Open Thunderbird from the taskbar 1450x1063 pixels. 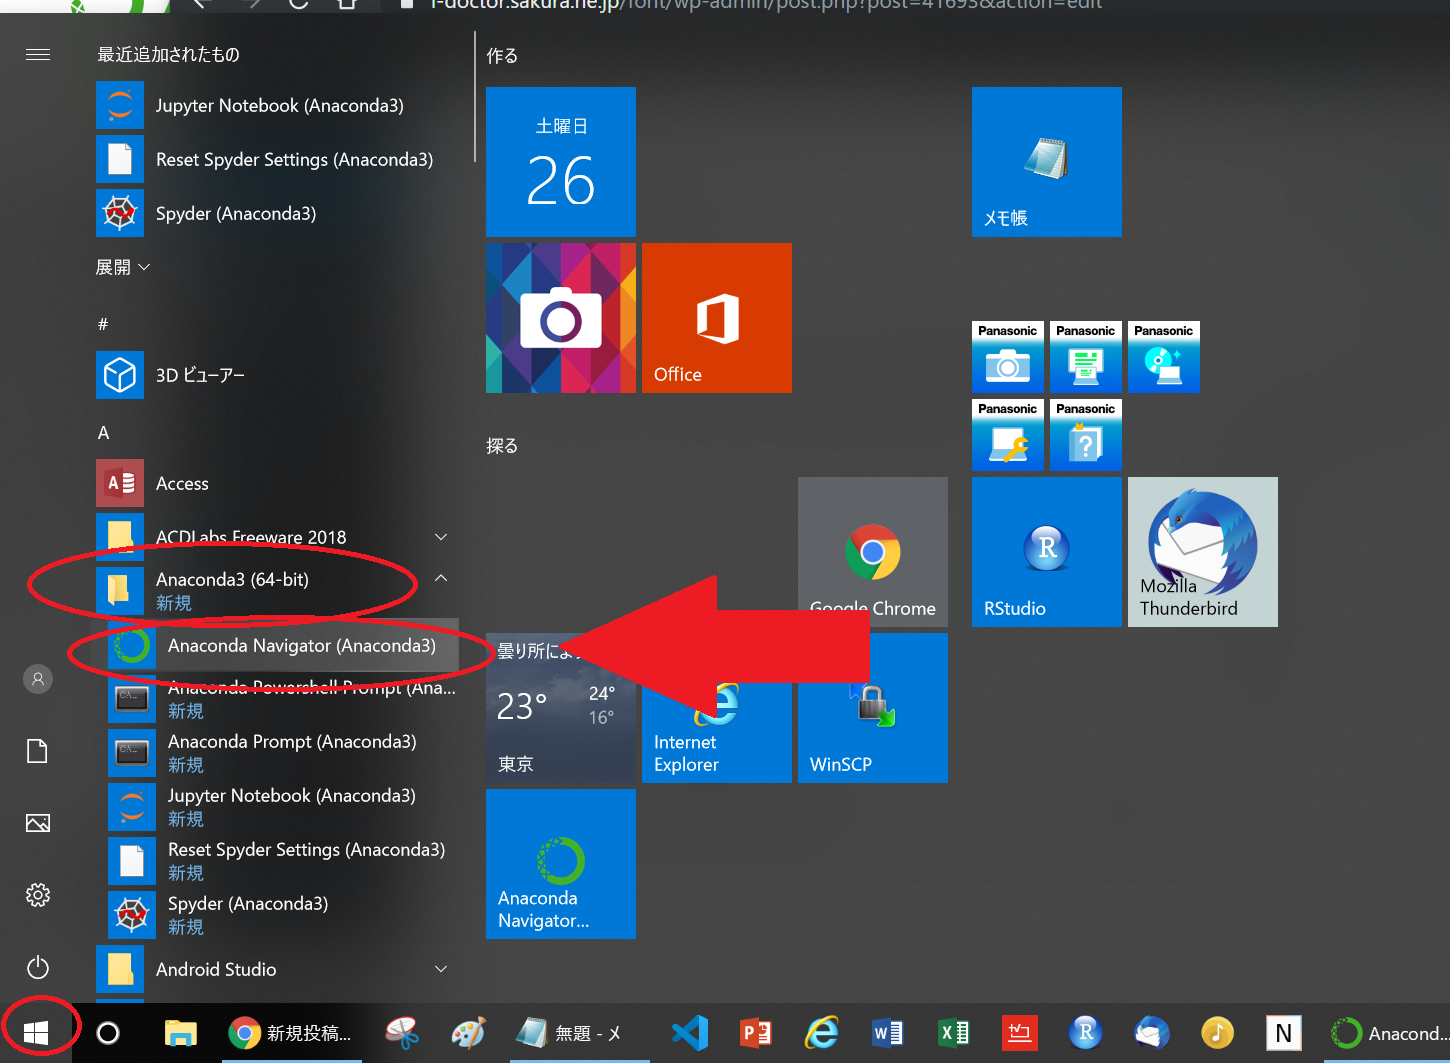pyautogui.click(x=1152, y=1033)
